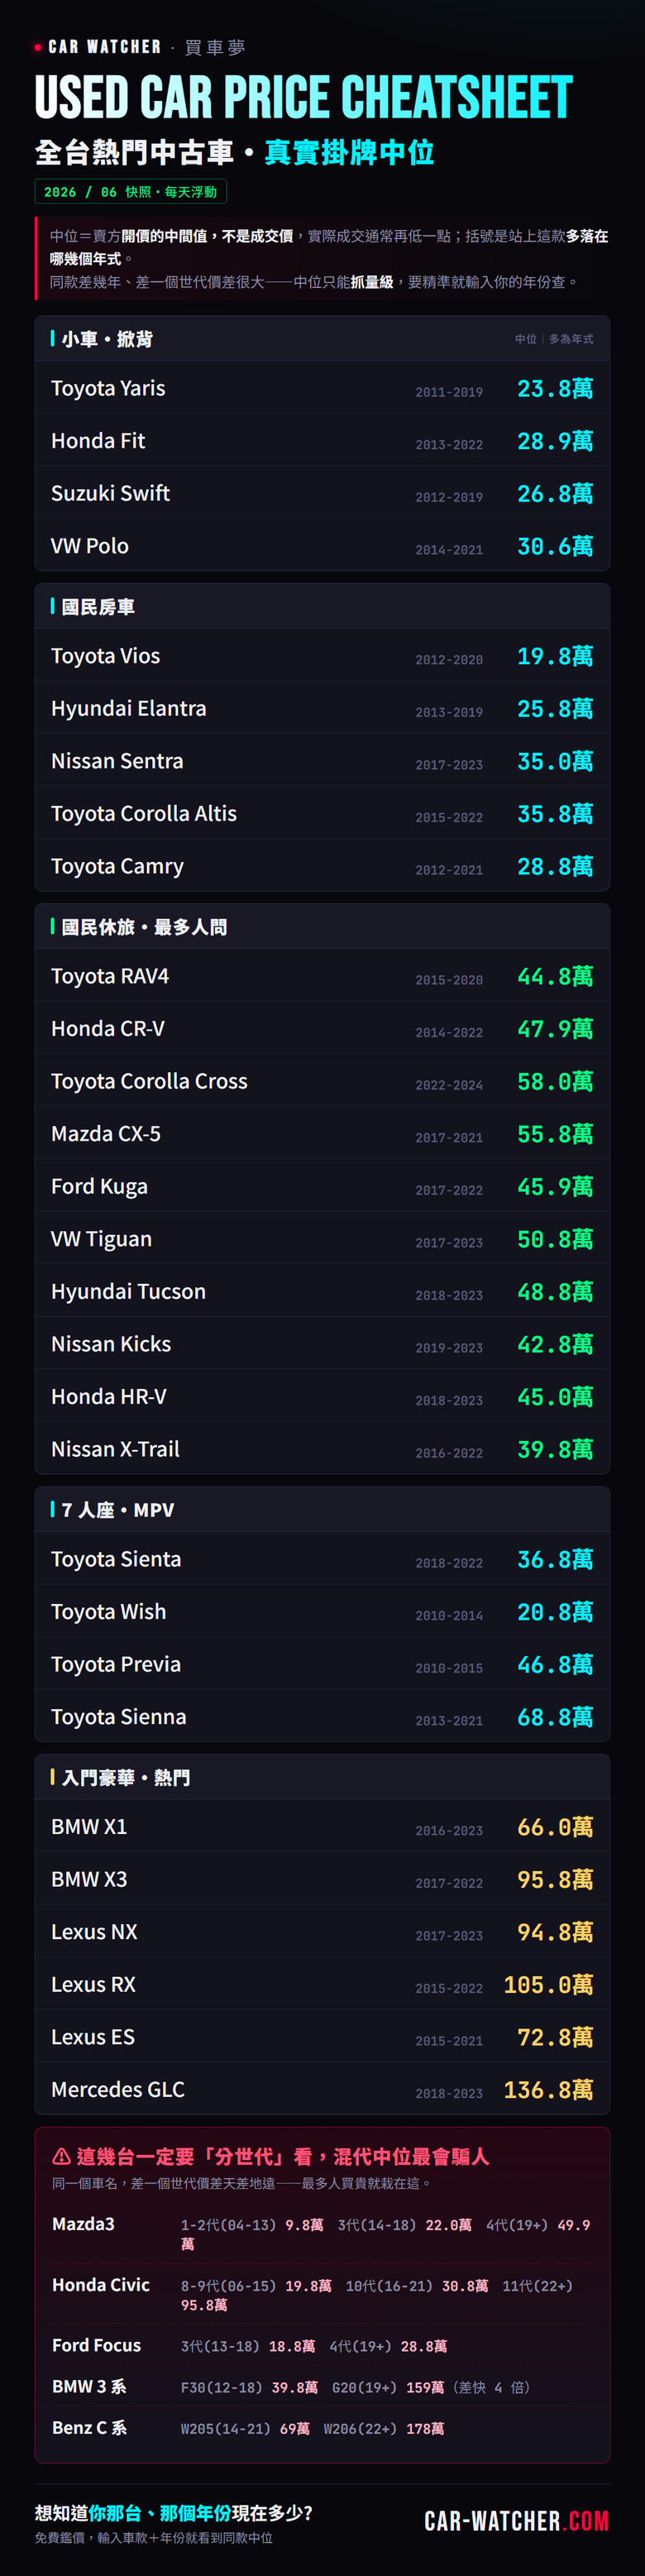
Task: Click the 你那台、那個年份 highlighted text
Action: pos(160,2513)
